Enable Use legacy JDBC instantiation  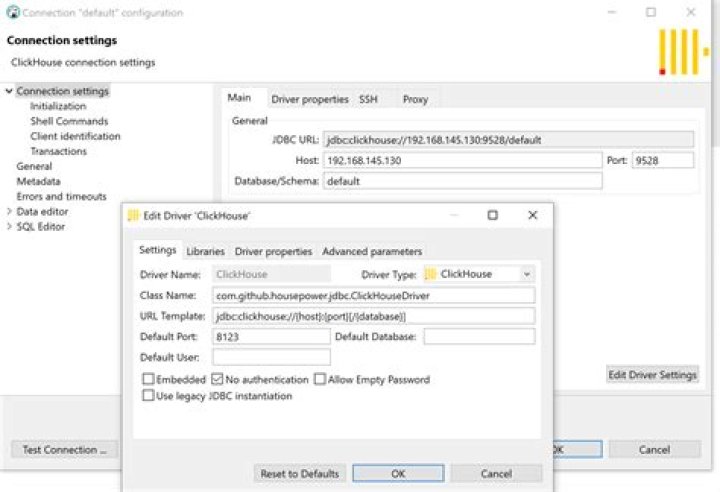coord(148,396)
